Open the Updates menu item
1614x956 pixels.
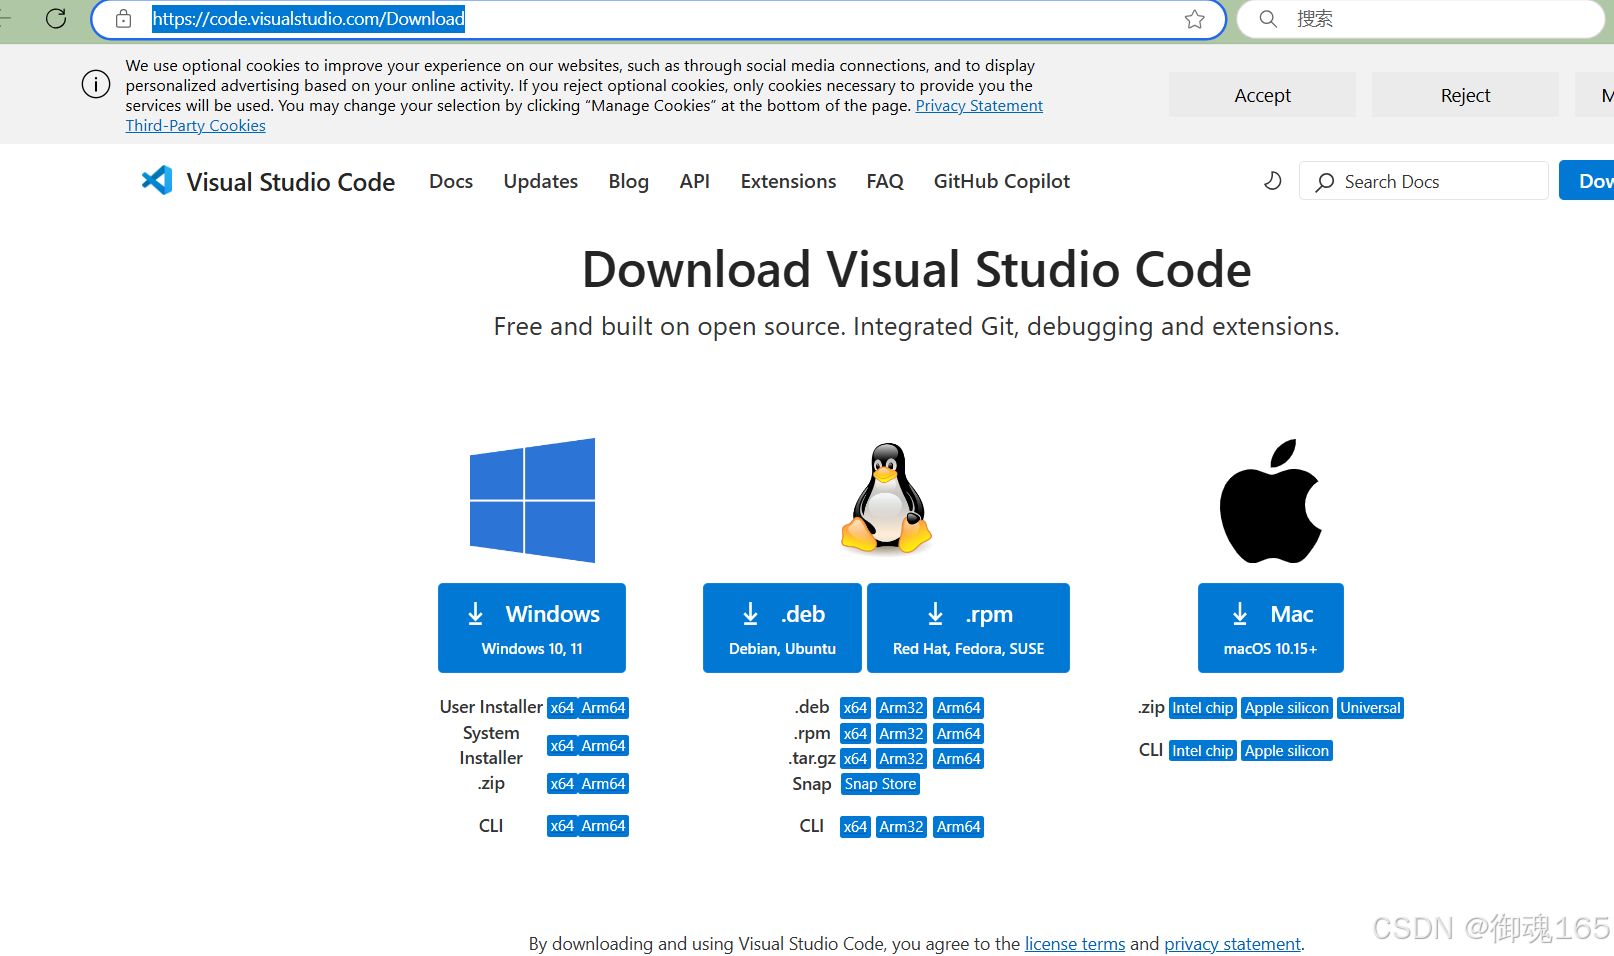(541, 181)
